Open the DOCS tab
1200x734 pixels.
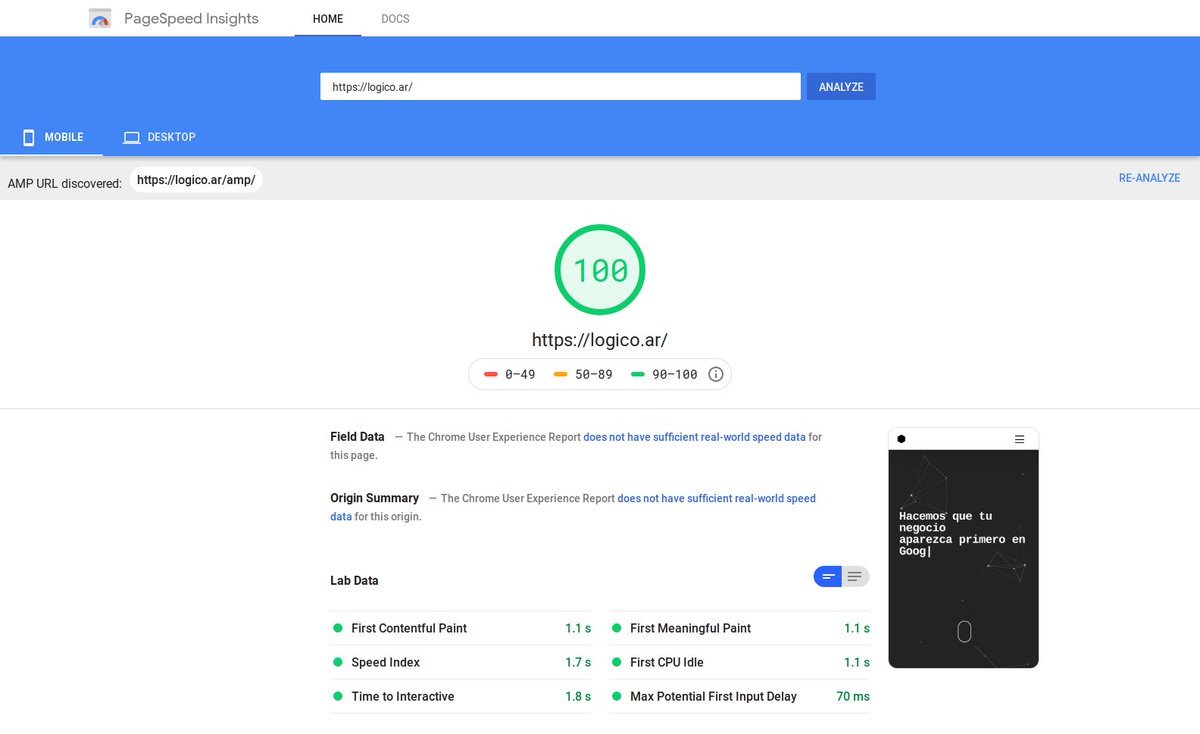(x=395, y=19)
